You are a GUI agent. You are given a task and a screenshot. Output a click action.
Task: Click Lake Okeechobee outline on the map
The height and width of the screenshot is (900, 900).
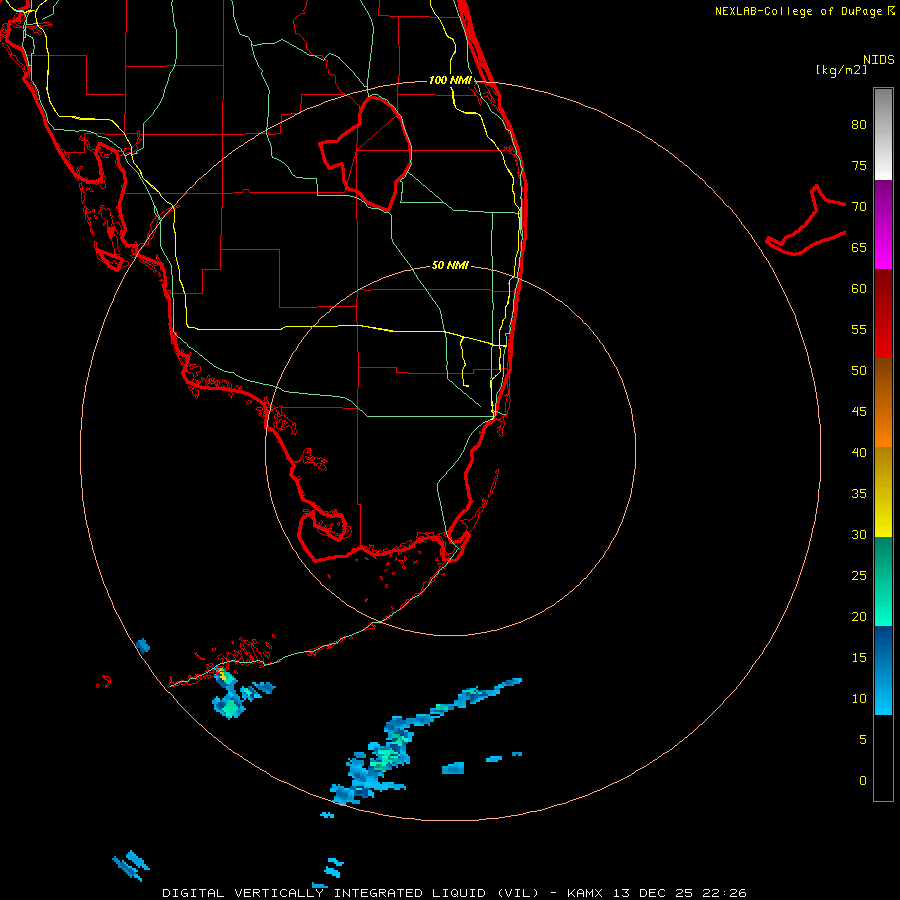point(366,153)
